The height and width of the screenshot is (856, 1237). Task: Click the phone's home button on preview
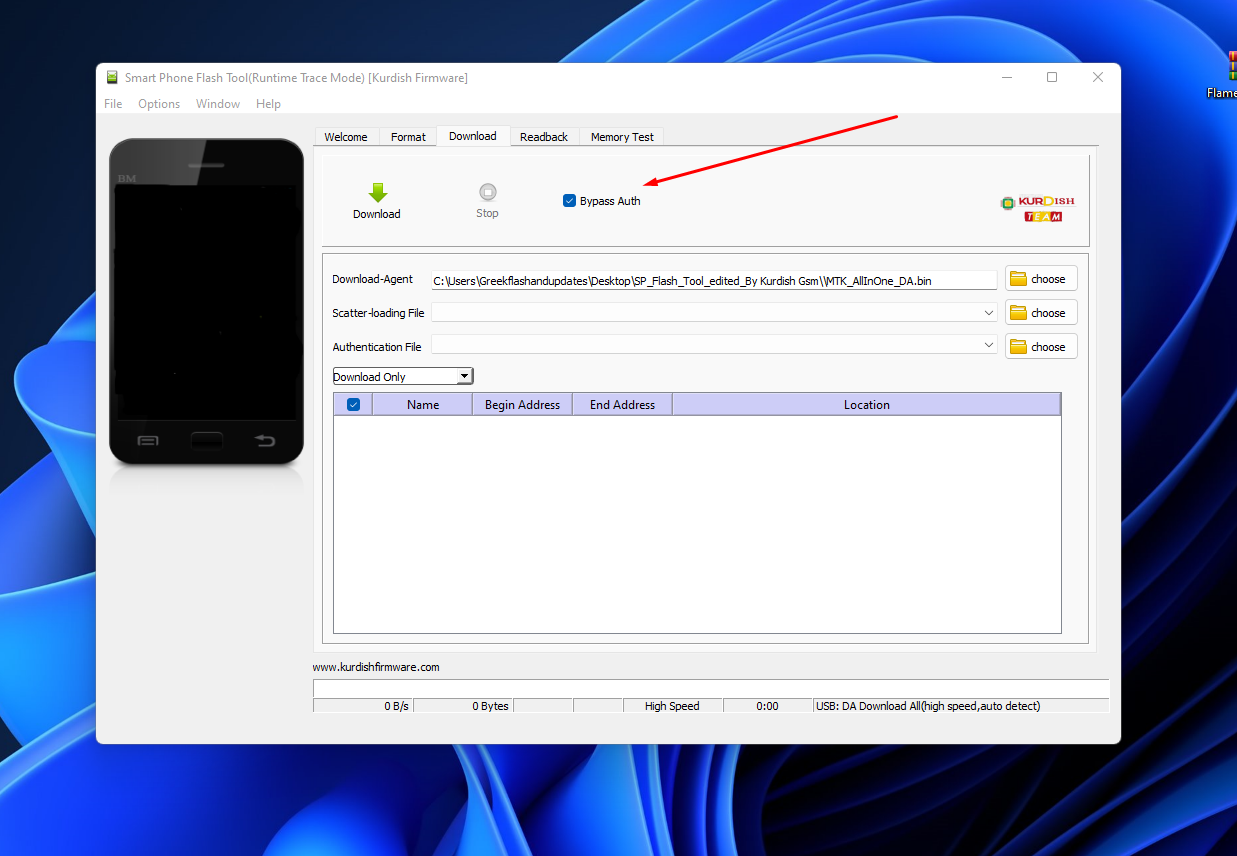point(207,440)
